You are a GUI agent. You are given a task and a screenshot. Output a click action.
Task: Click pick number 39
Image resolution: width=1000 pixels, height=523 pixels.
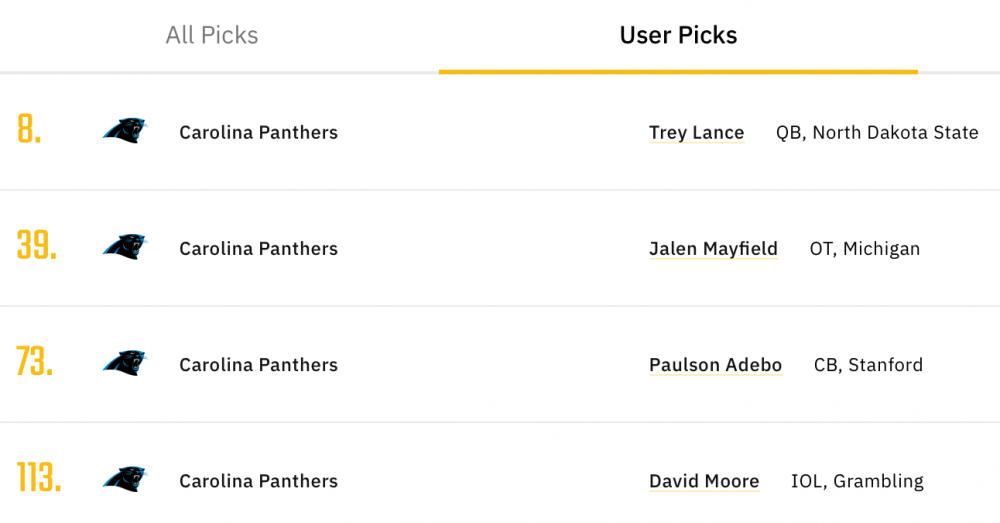(x=37, y=247)
